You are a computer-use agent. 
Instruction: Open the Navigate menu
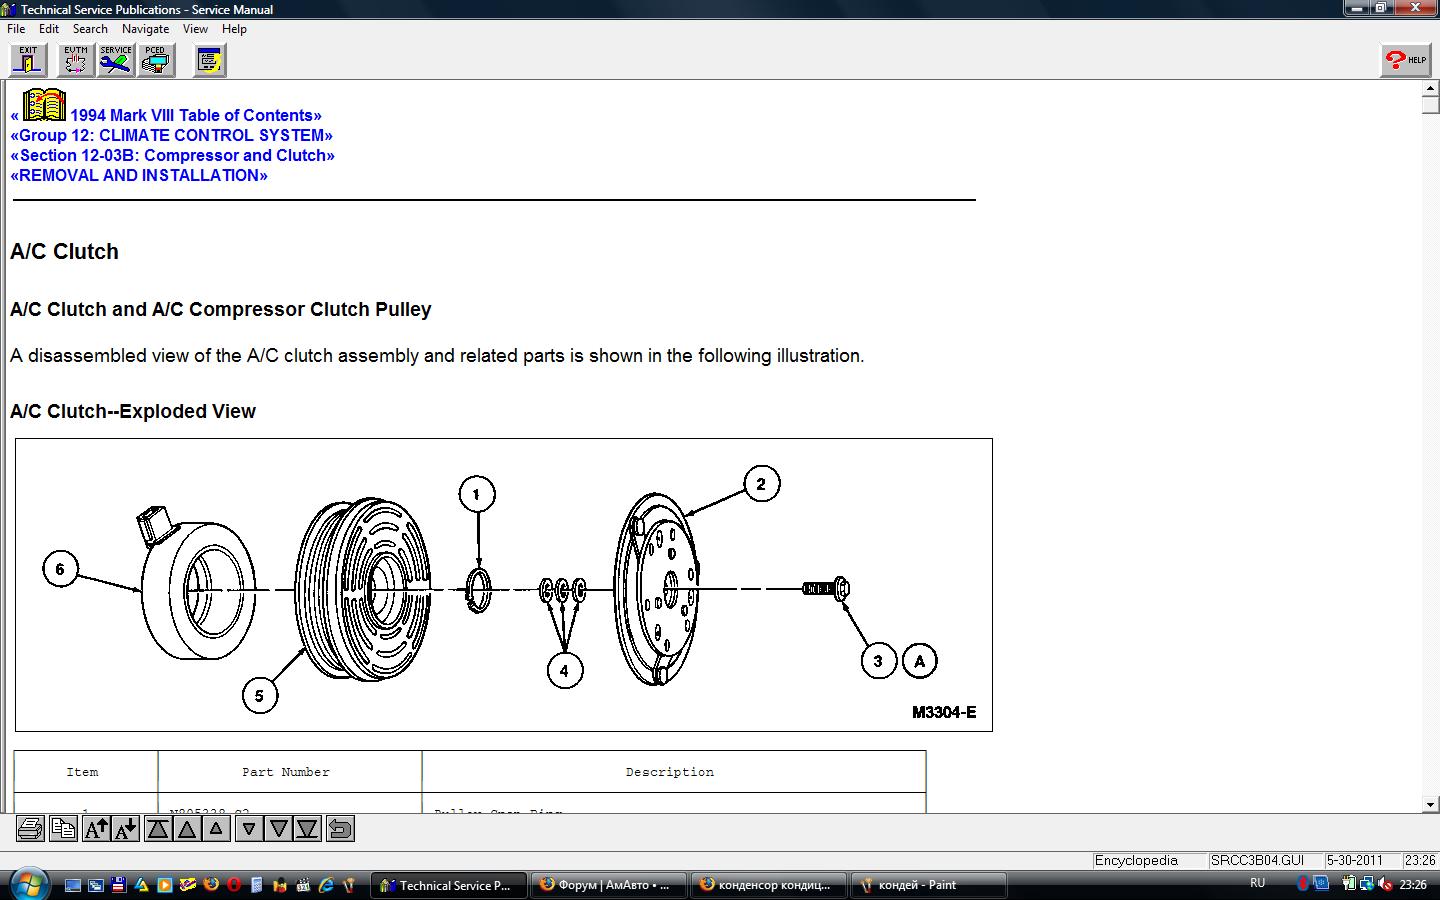pyautogui.click(x=145, y=29)
